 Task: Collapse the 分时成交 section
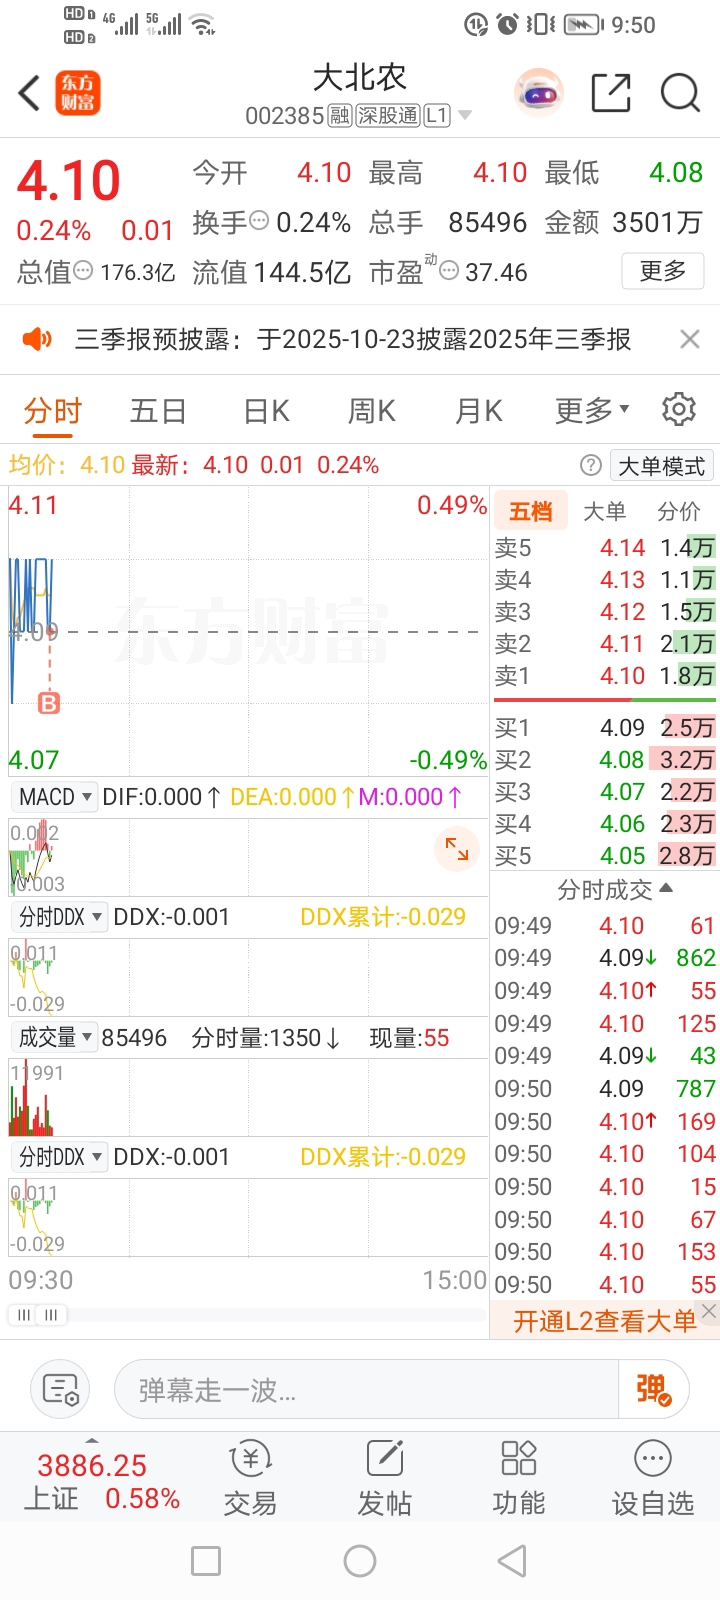[x=614, y=889]
